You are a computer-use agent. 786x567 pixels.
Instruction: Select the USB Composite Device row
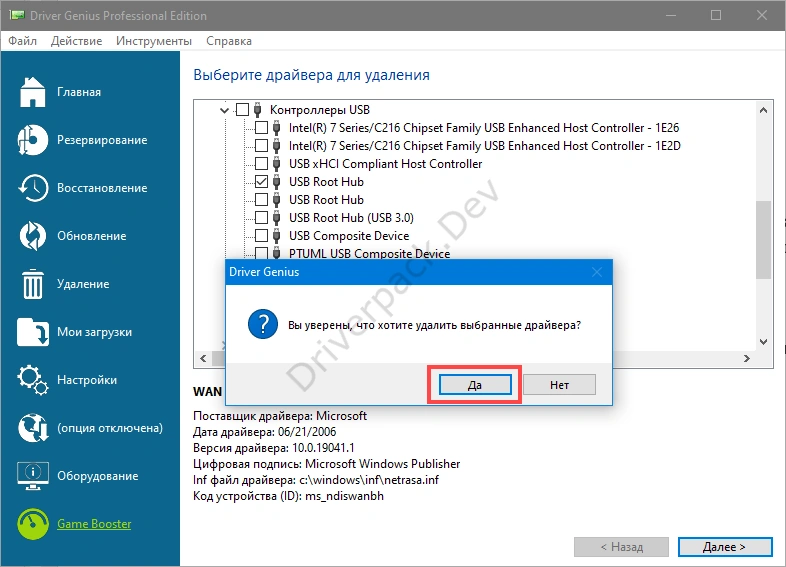coord(349,236)
